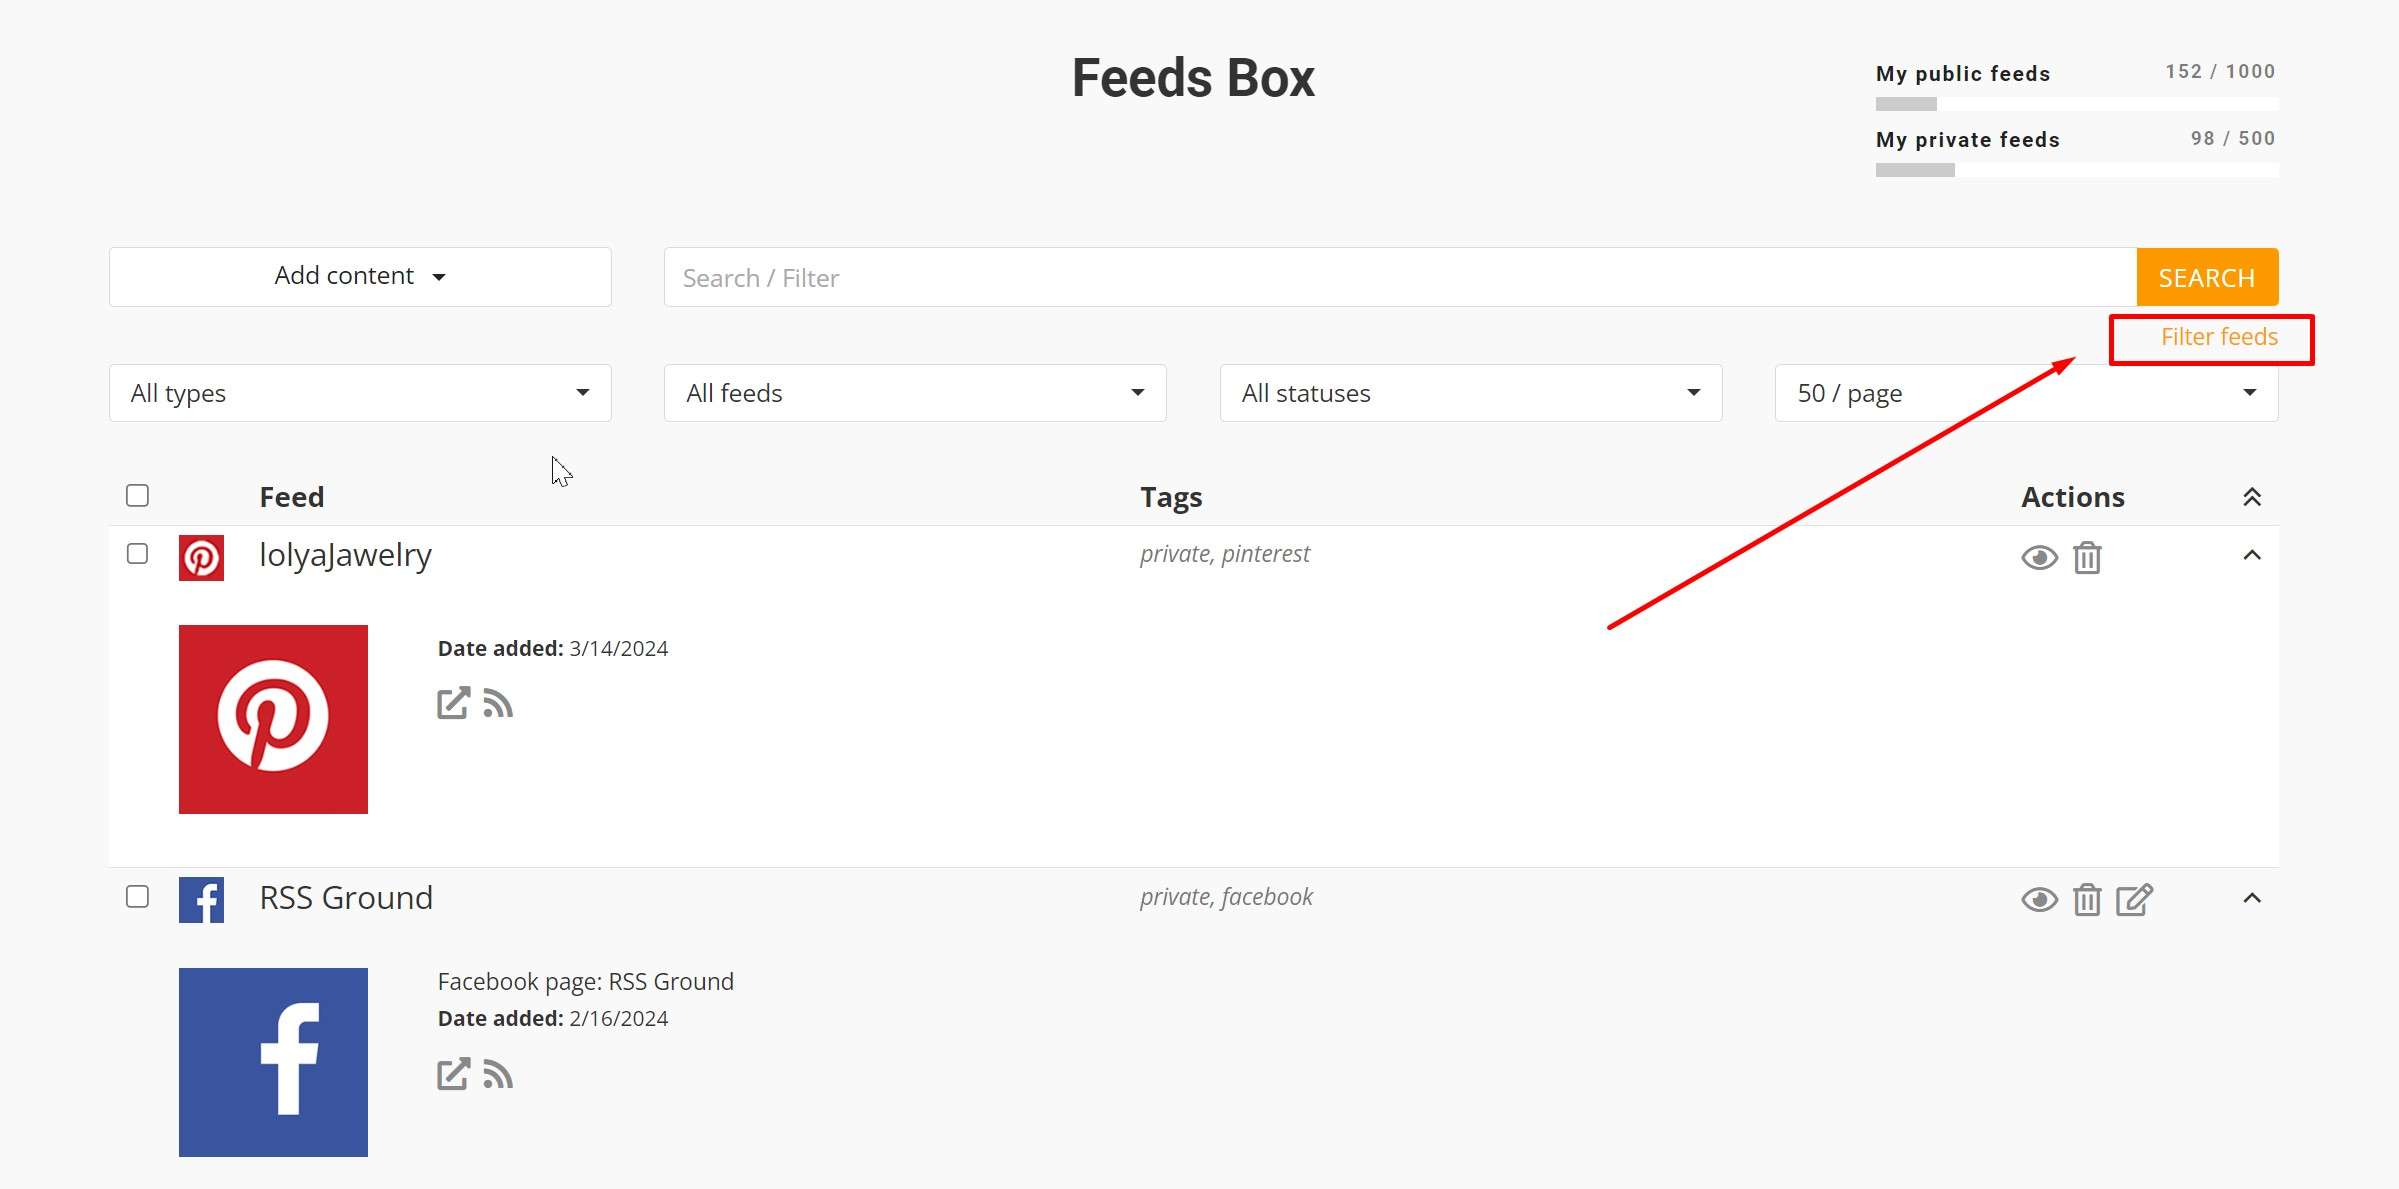Check the select-all feeds checkbox
This screenshot has width=2399, height=1189.
(138, 496)
